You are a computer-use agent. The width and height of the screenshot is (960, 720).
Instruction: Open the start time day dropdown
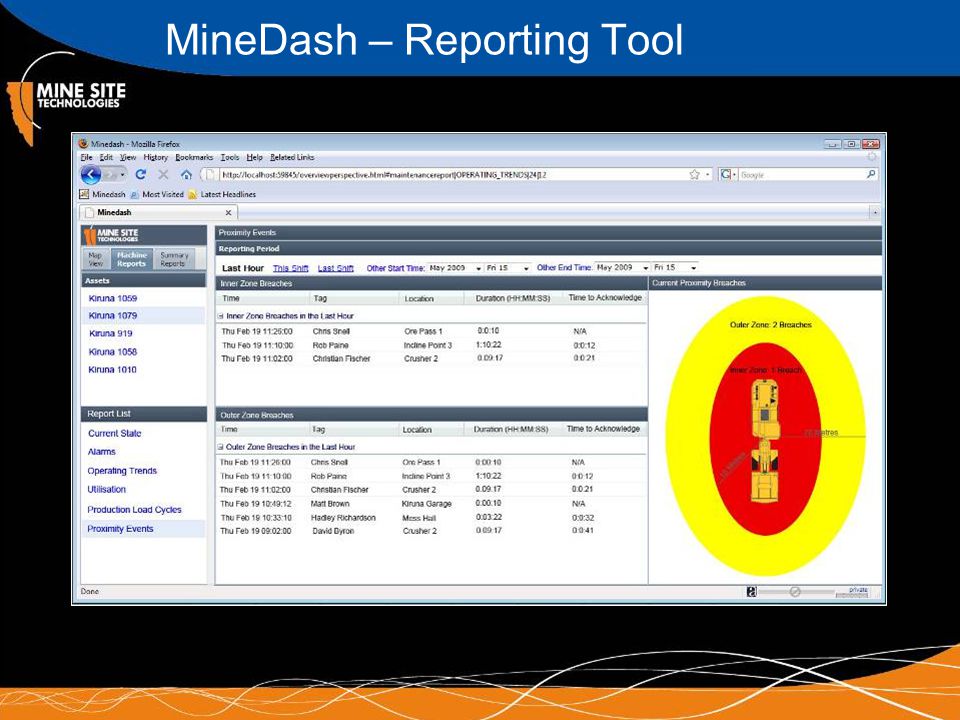coord(508,268)
